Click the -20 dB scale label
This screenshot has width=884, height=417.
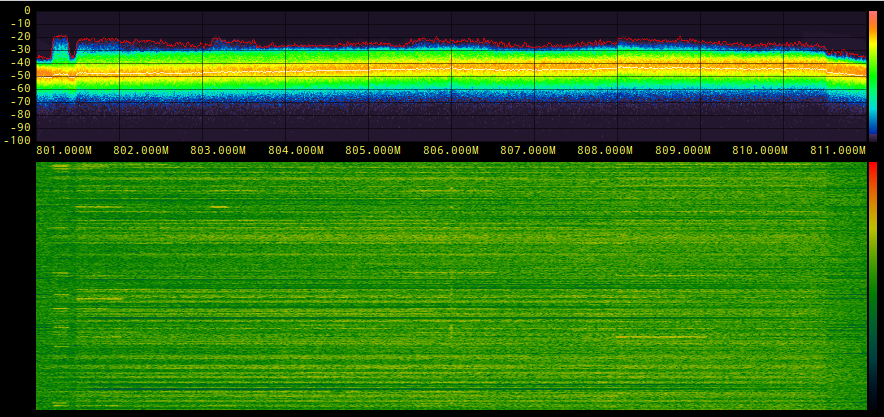point(21,36)
